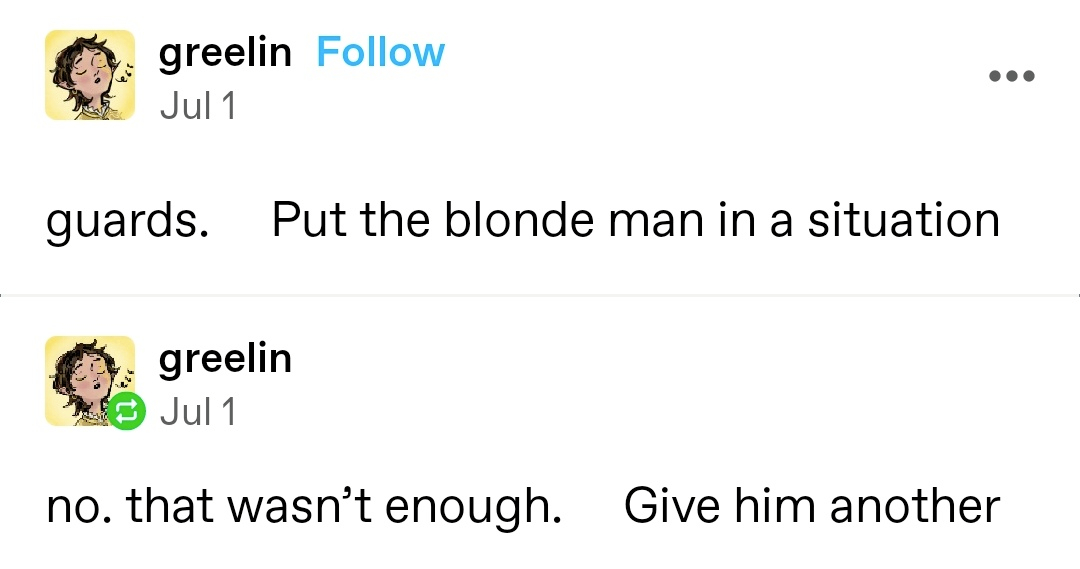Open greelin's avatar on the original post
The width and height of the screenshot is (1080, 569).
tap(90, 75)
